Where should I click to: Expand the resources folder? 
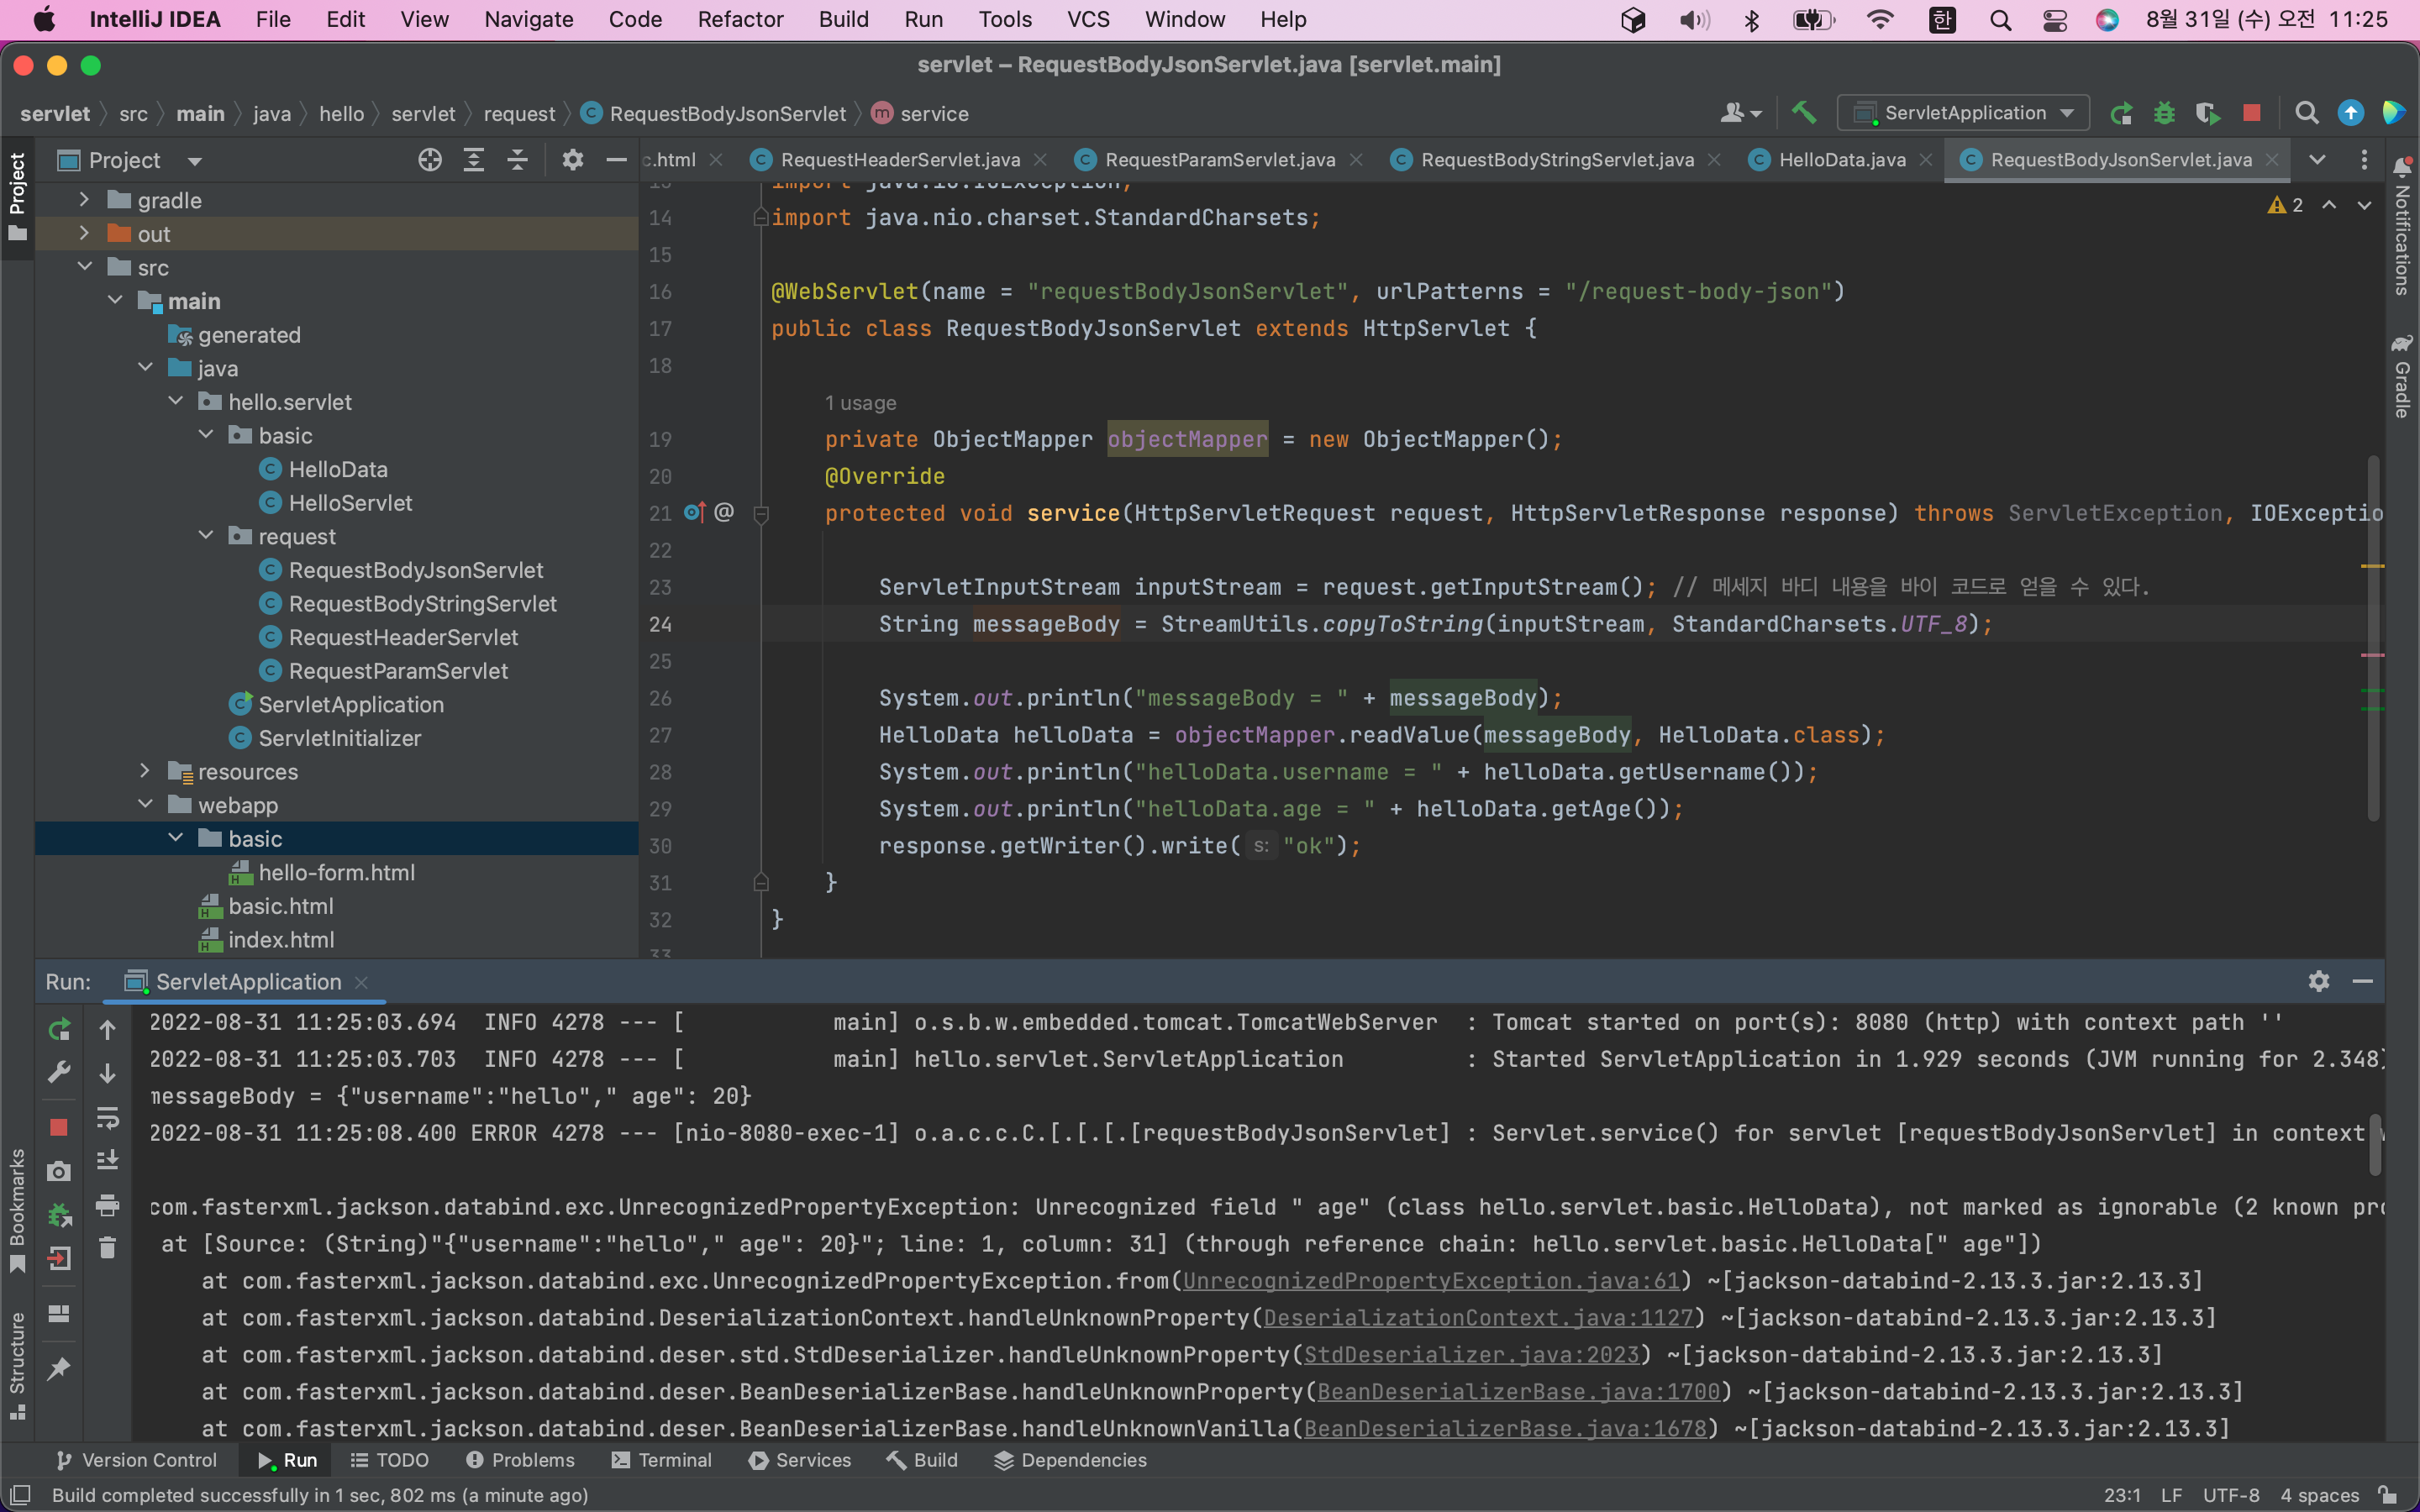(x=145, y=771)
